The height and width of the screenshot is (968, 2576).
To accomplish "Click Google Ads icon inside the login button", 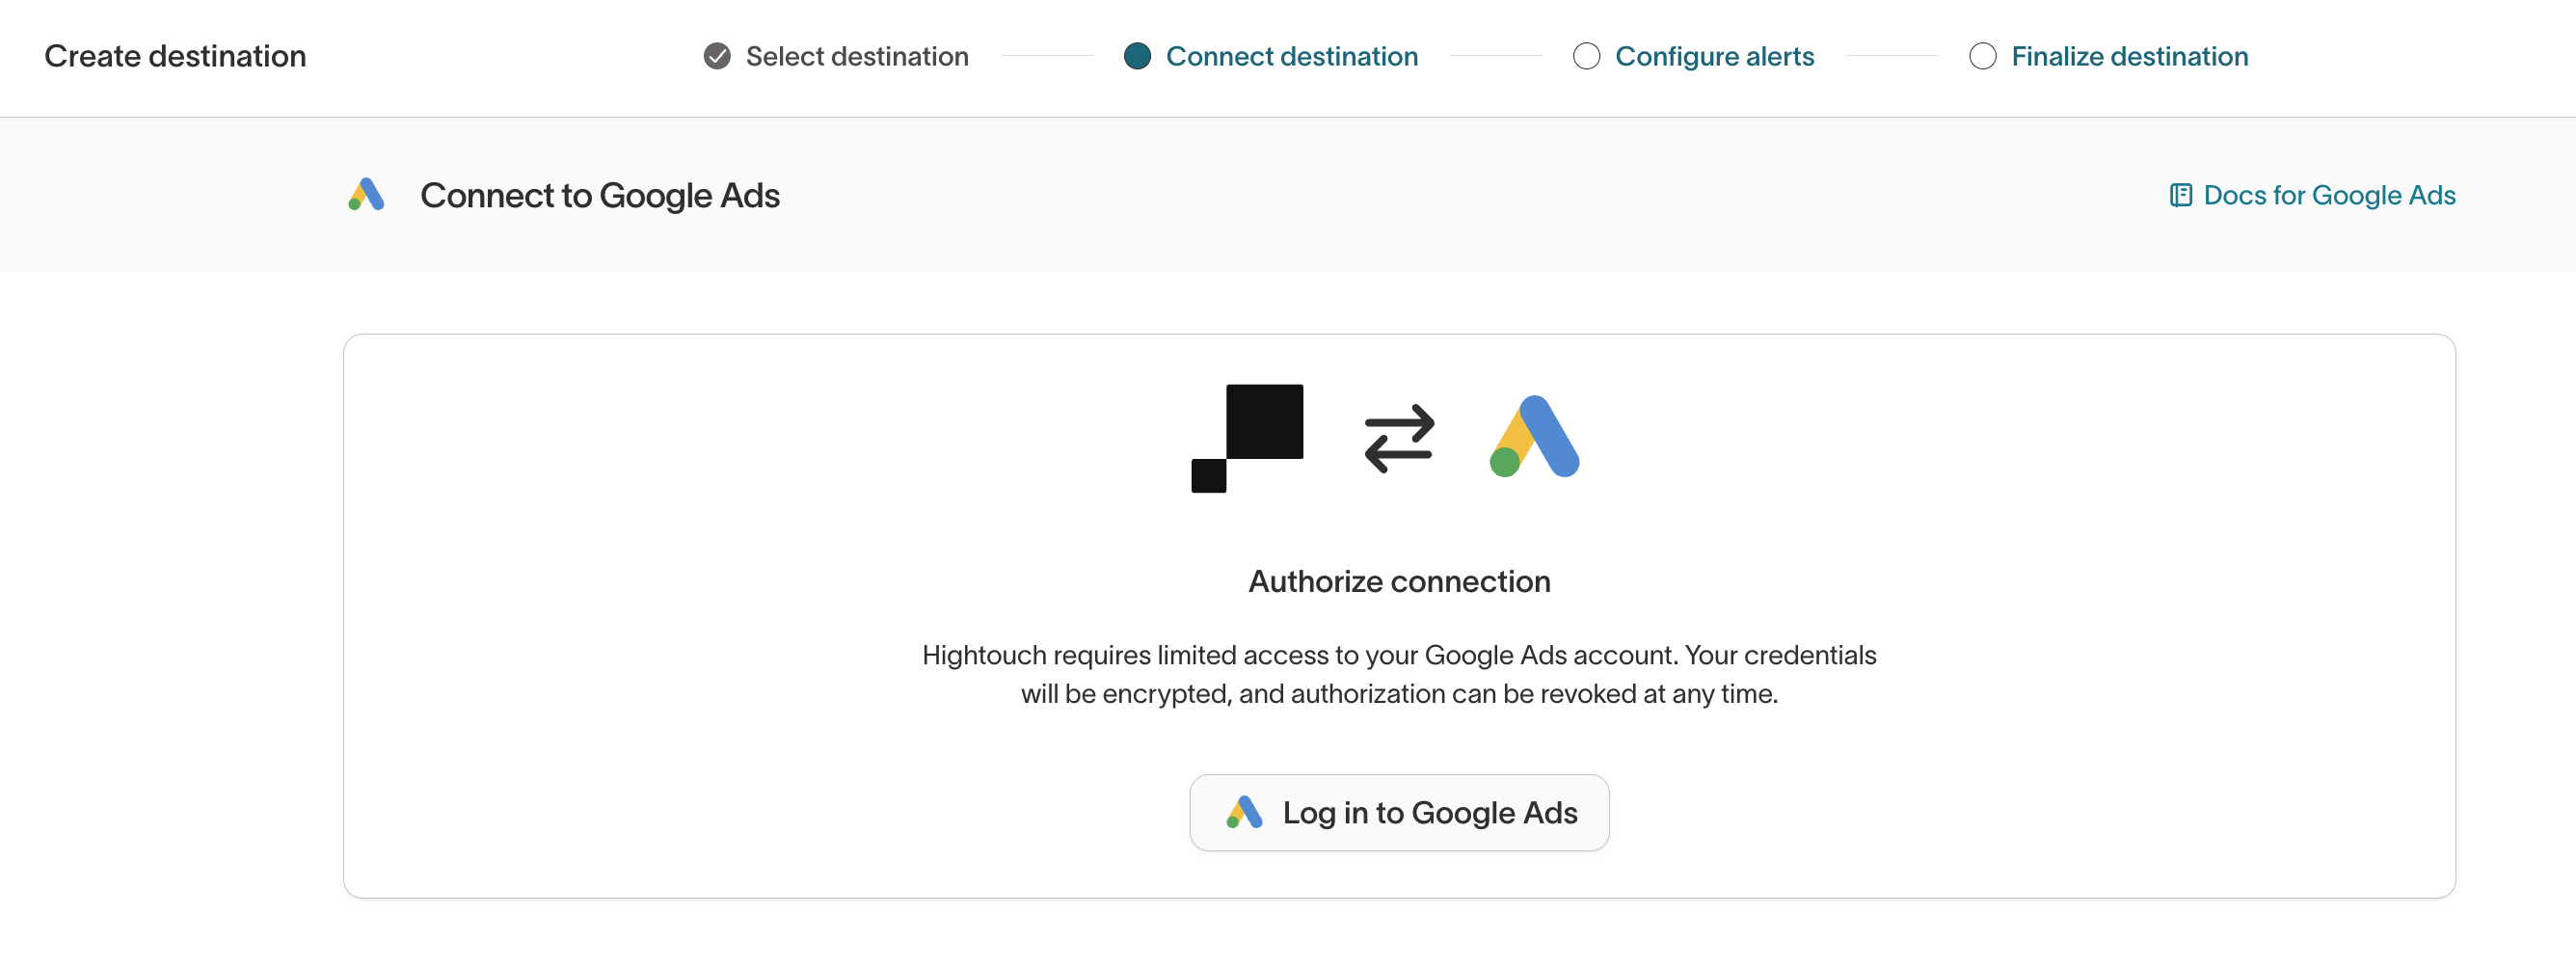I will pyautogui.click(x=1244, y=812).
